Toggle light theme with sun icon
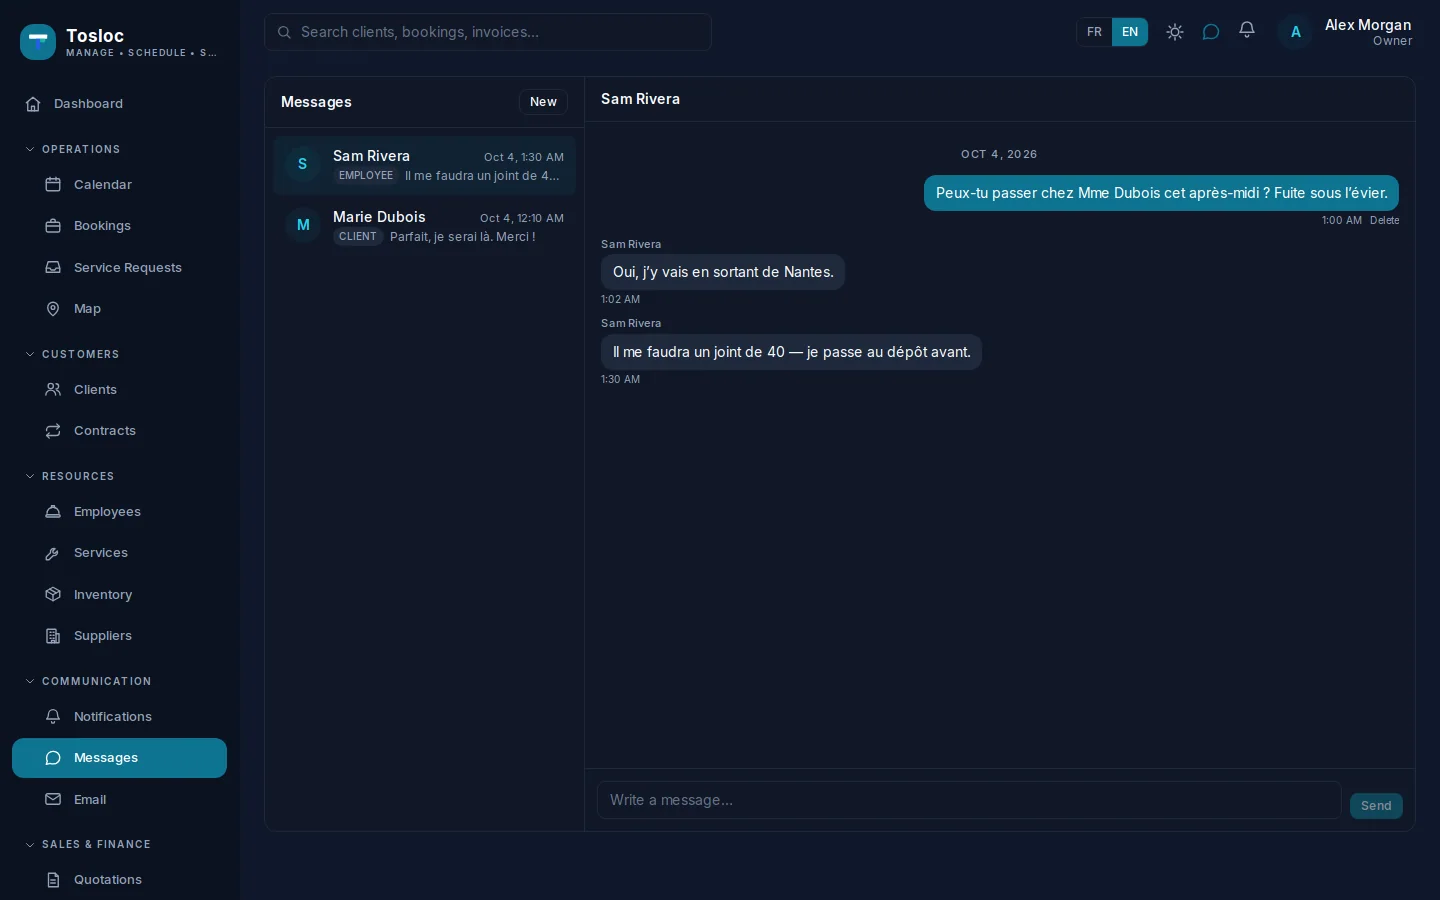 coord(1175,32)
